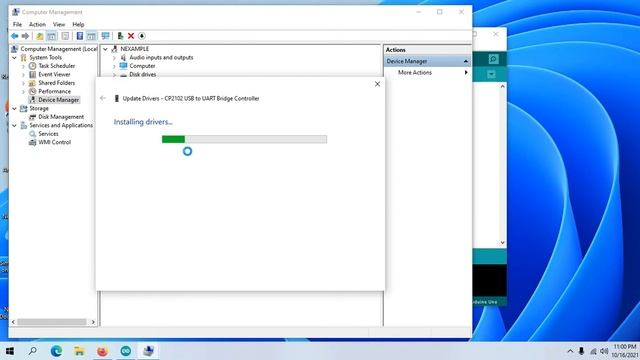
Task: Collapse the System Tools tree node
Action: (x=15, y=58)
